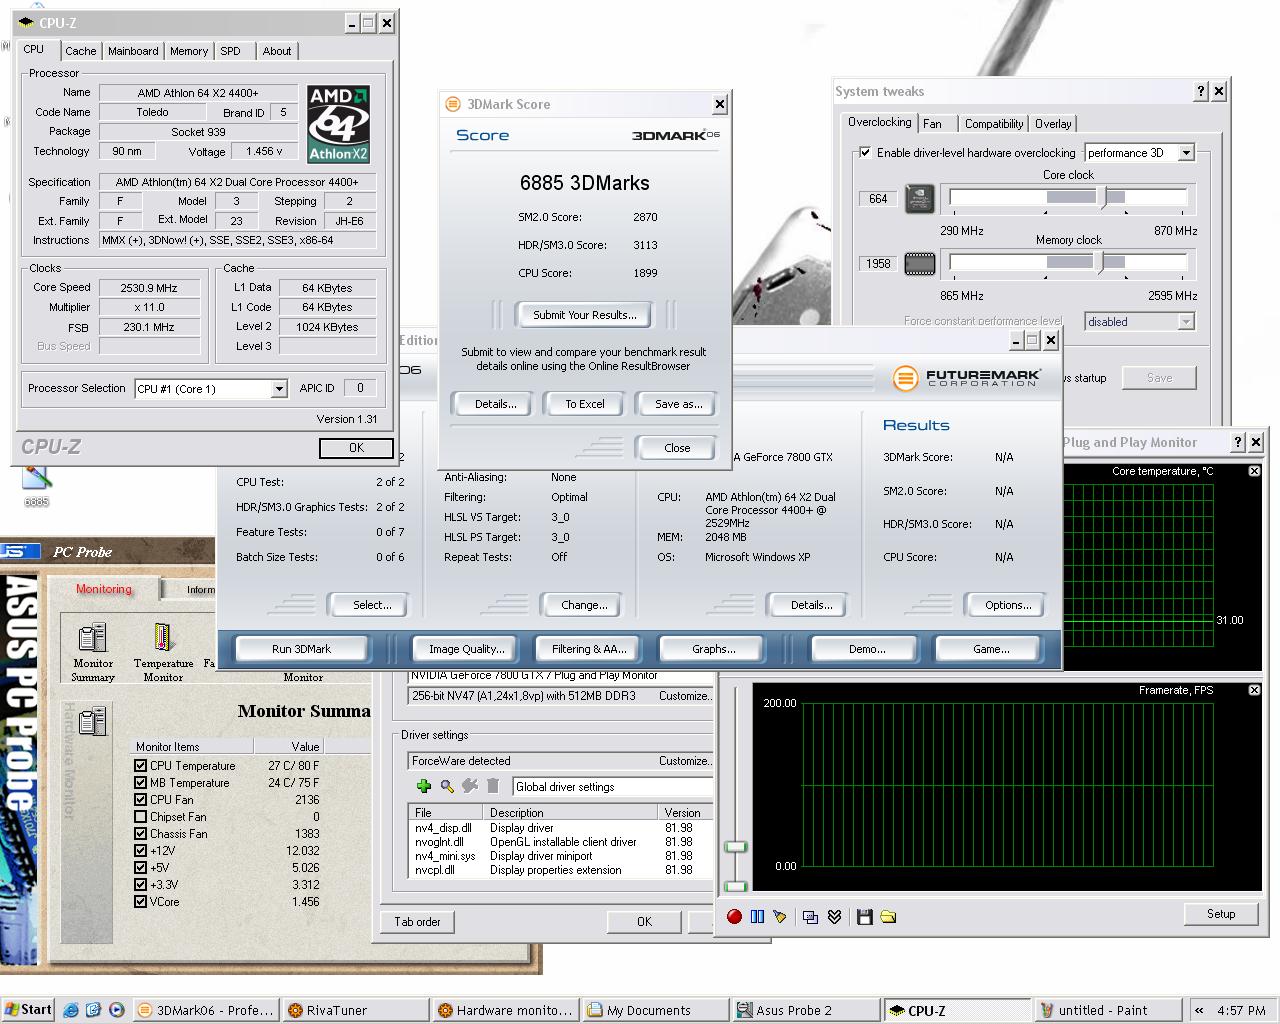Click the GPU core chip icon in System tweaks
Viewport: 1280px width, 1024px height.
(919, 198)
